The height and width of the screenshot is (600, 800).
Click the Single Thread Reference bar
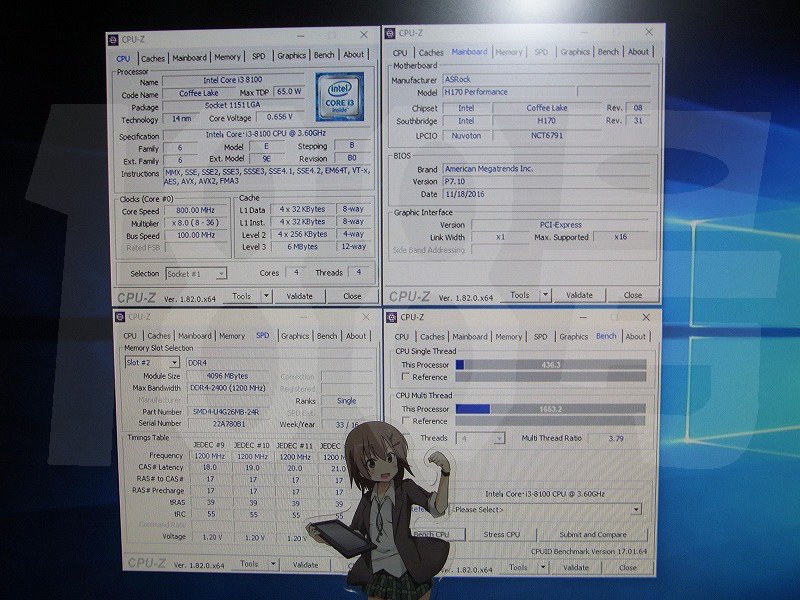(551, 377)
